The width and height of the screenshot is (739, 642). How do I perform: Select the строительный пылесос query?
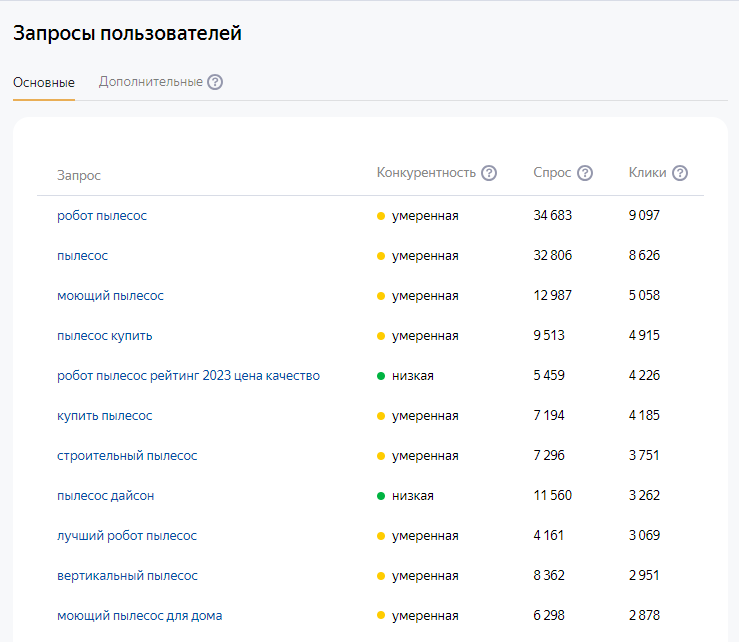pos(127,456)
